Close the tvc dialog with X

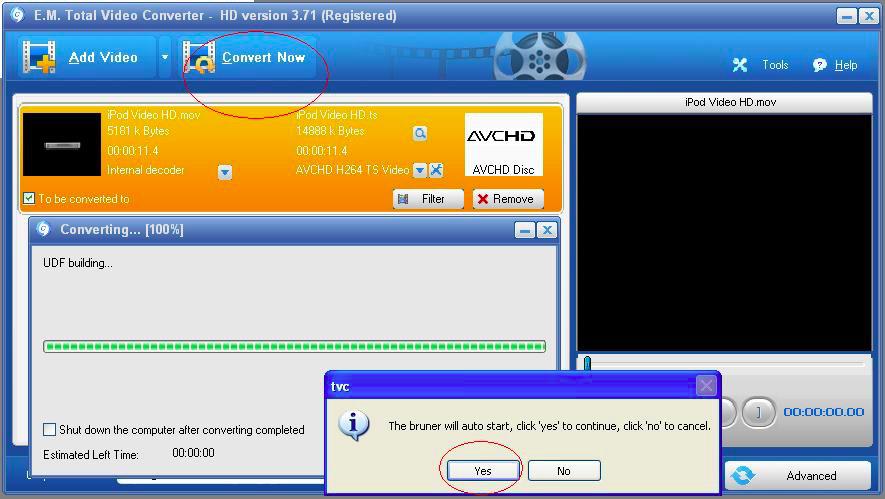[706, 386]
